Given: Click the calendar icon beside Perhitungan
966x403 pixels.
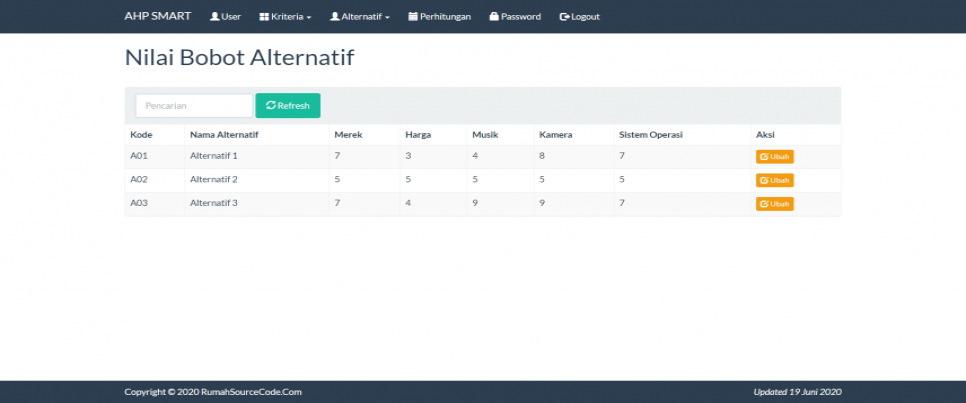Looking at the screenshot, I should [413, 17].
